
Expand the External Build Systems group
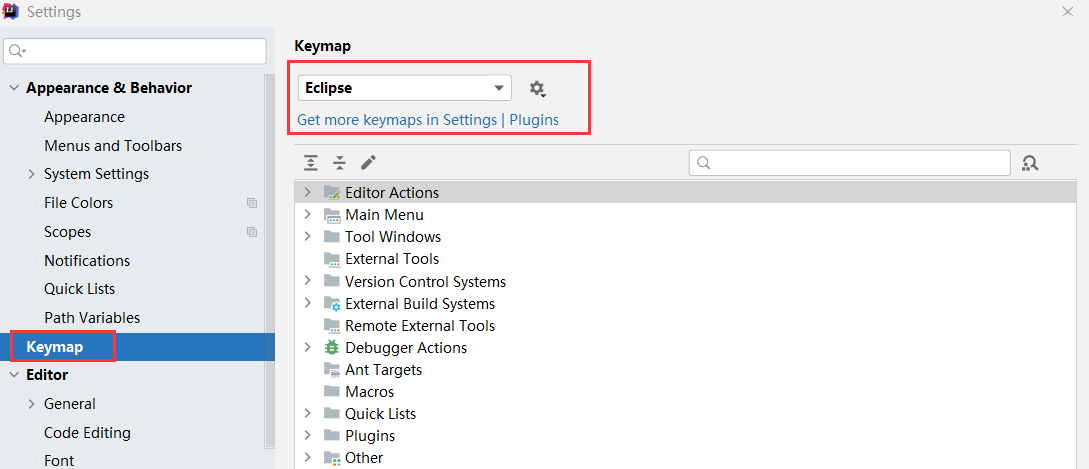click(308, 304)
